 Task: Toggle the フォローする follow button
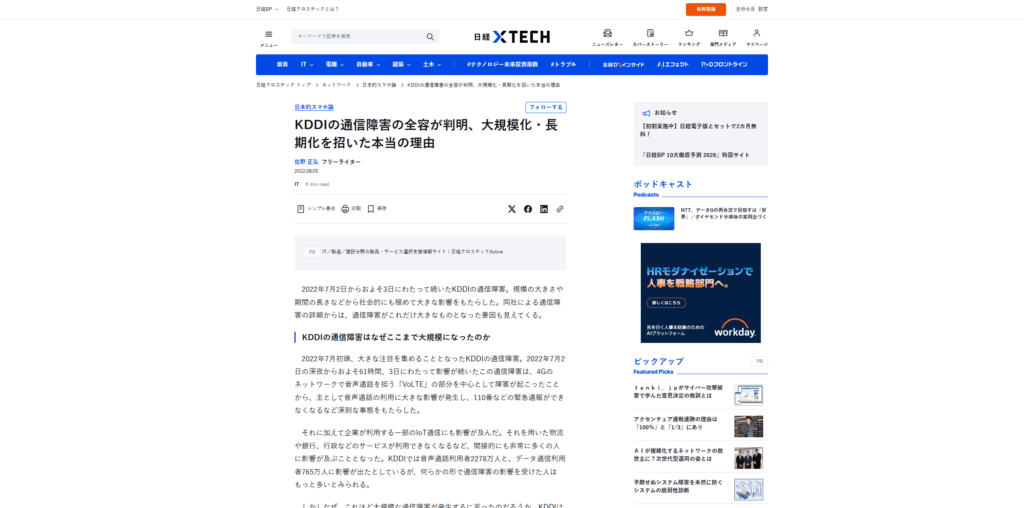pos(546,107)
